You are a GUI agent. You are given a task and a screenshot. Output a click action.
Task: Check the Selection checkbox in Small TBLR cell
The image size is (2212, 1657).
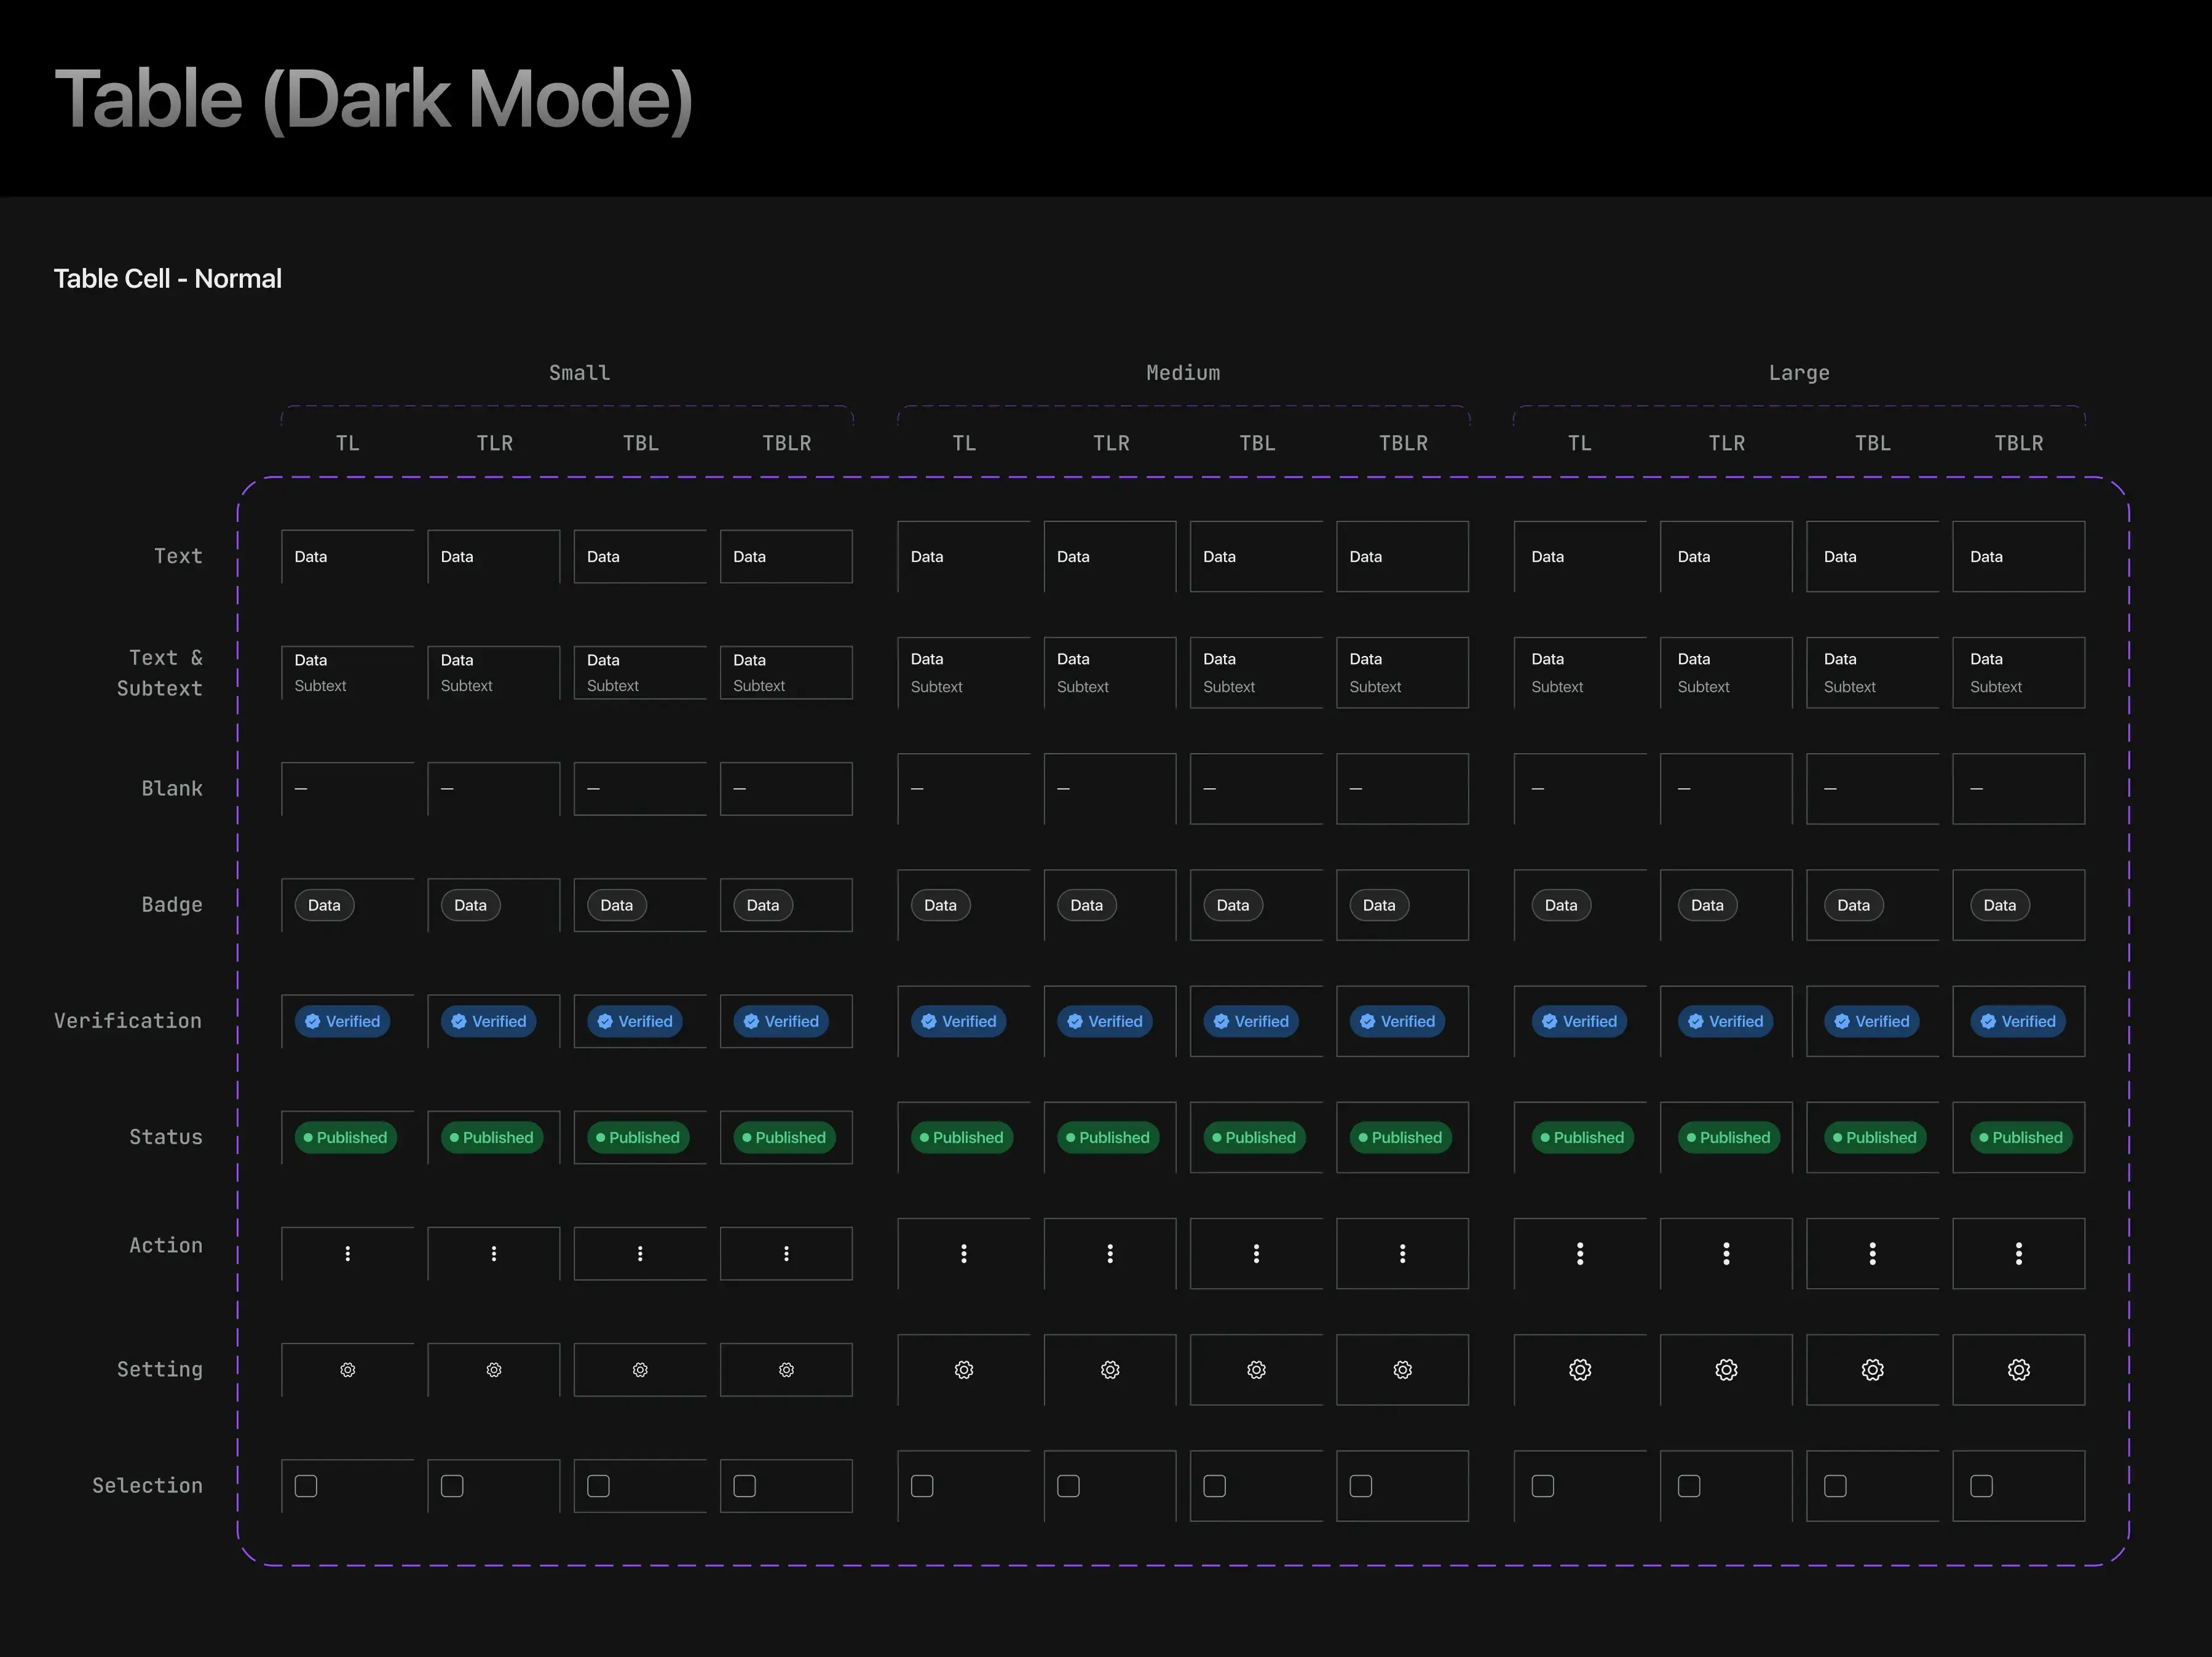pos(745,1486)
